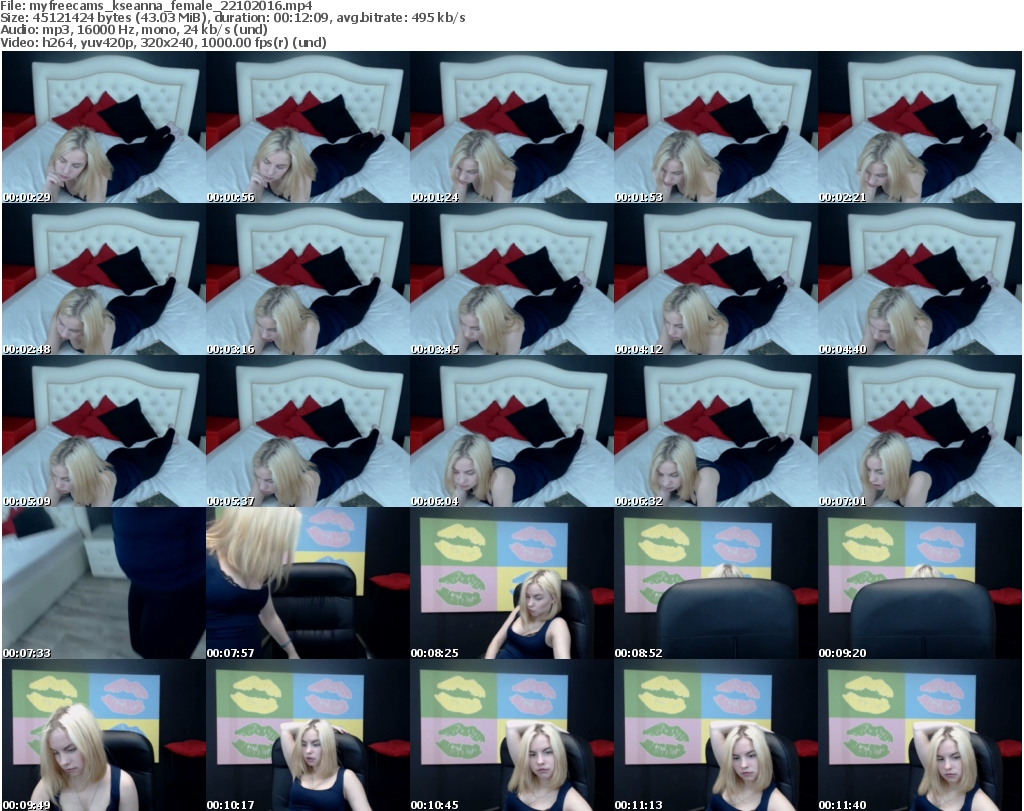Viewport: 1024px width, 811px height.
Task: Select the thumbnail stamped 00:00:29
Action: (104, 127)
